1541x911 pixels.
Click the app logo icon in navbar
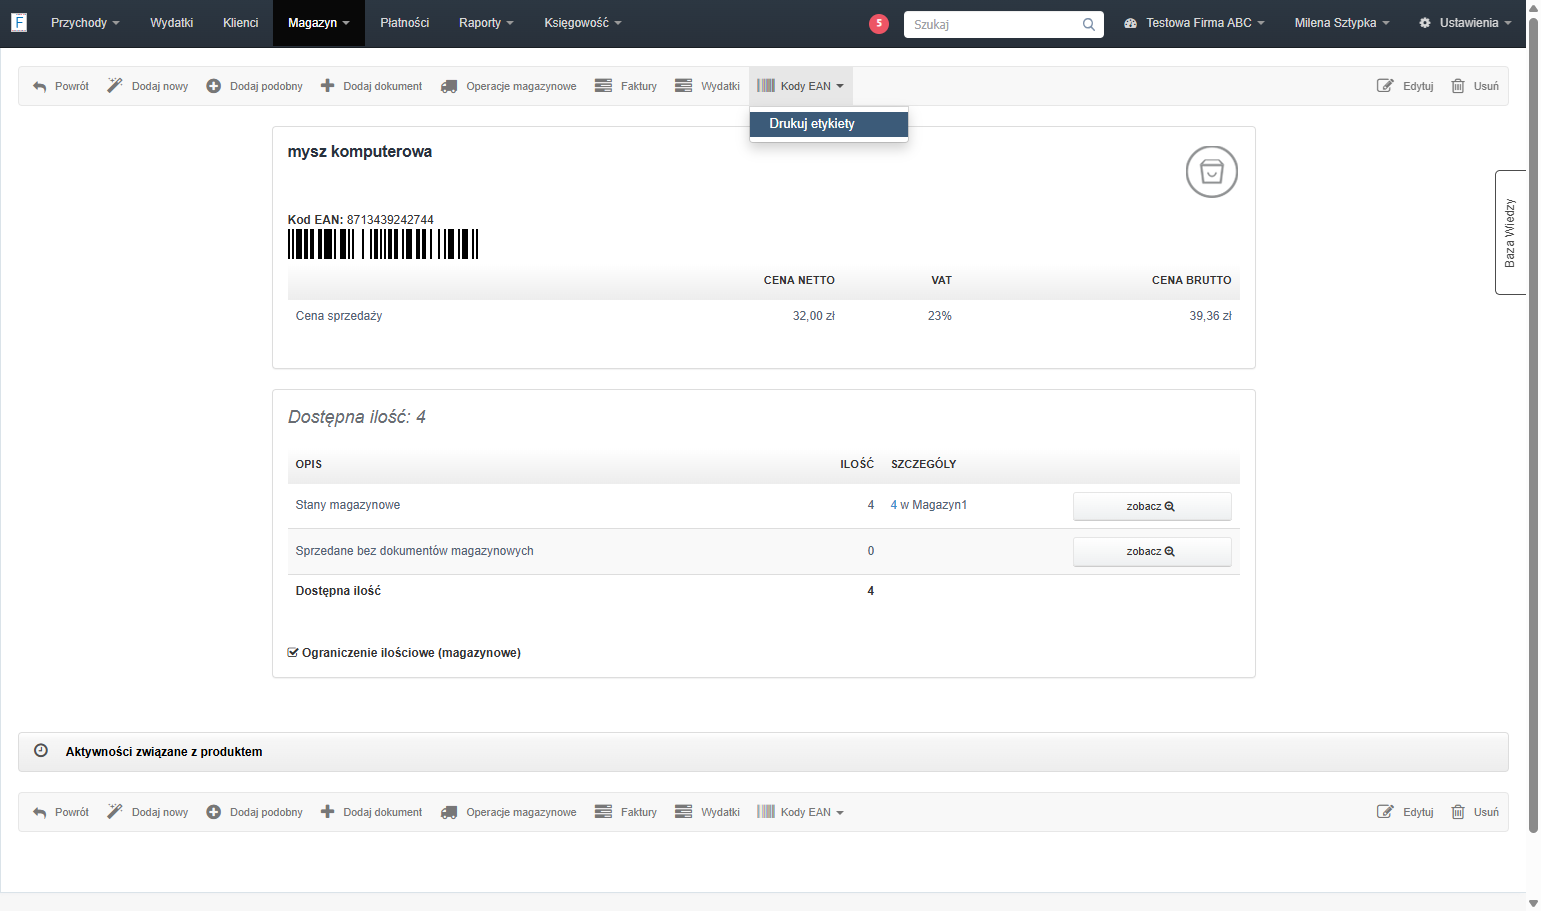click(x=18, y=22)
